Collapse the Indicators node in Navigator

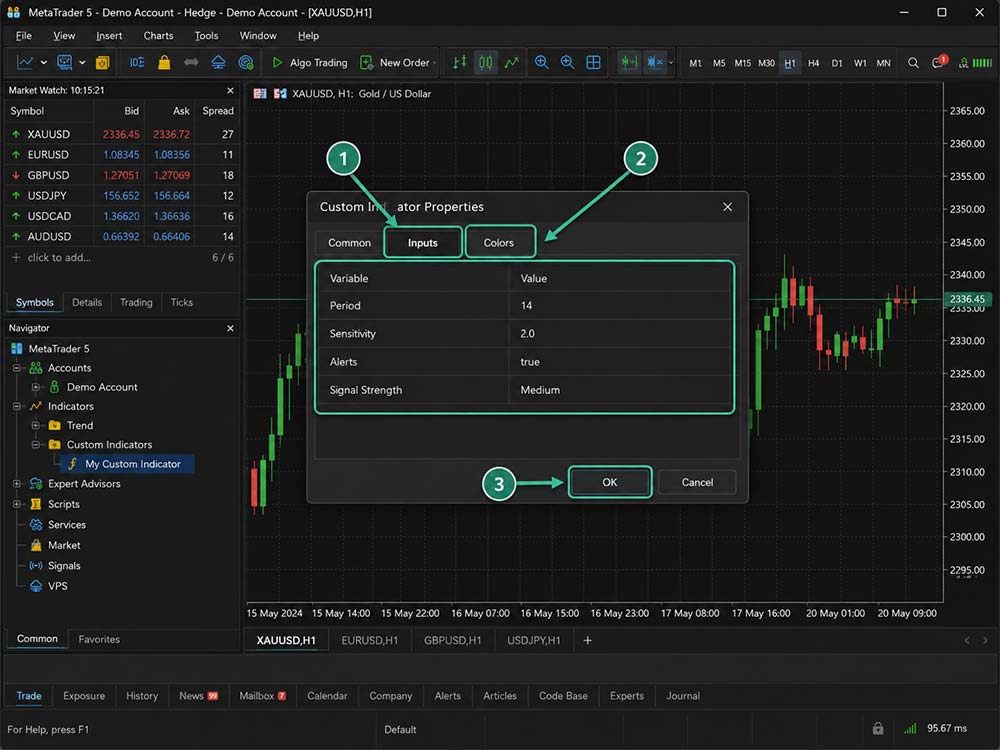tap(17, 406)
